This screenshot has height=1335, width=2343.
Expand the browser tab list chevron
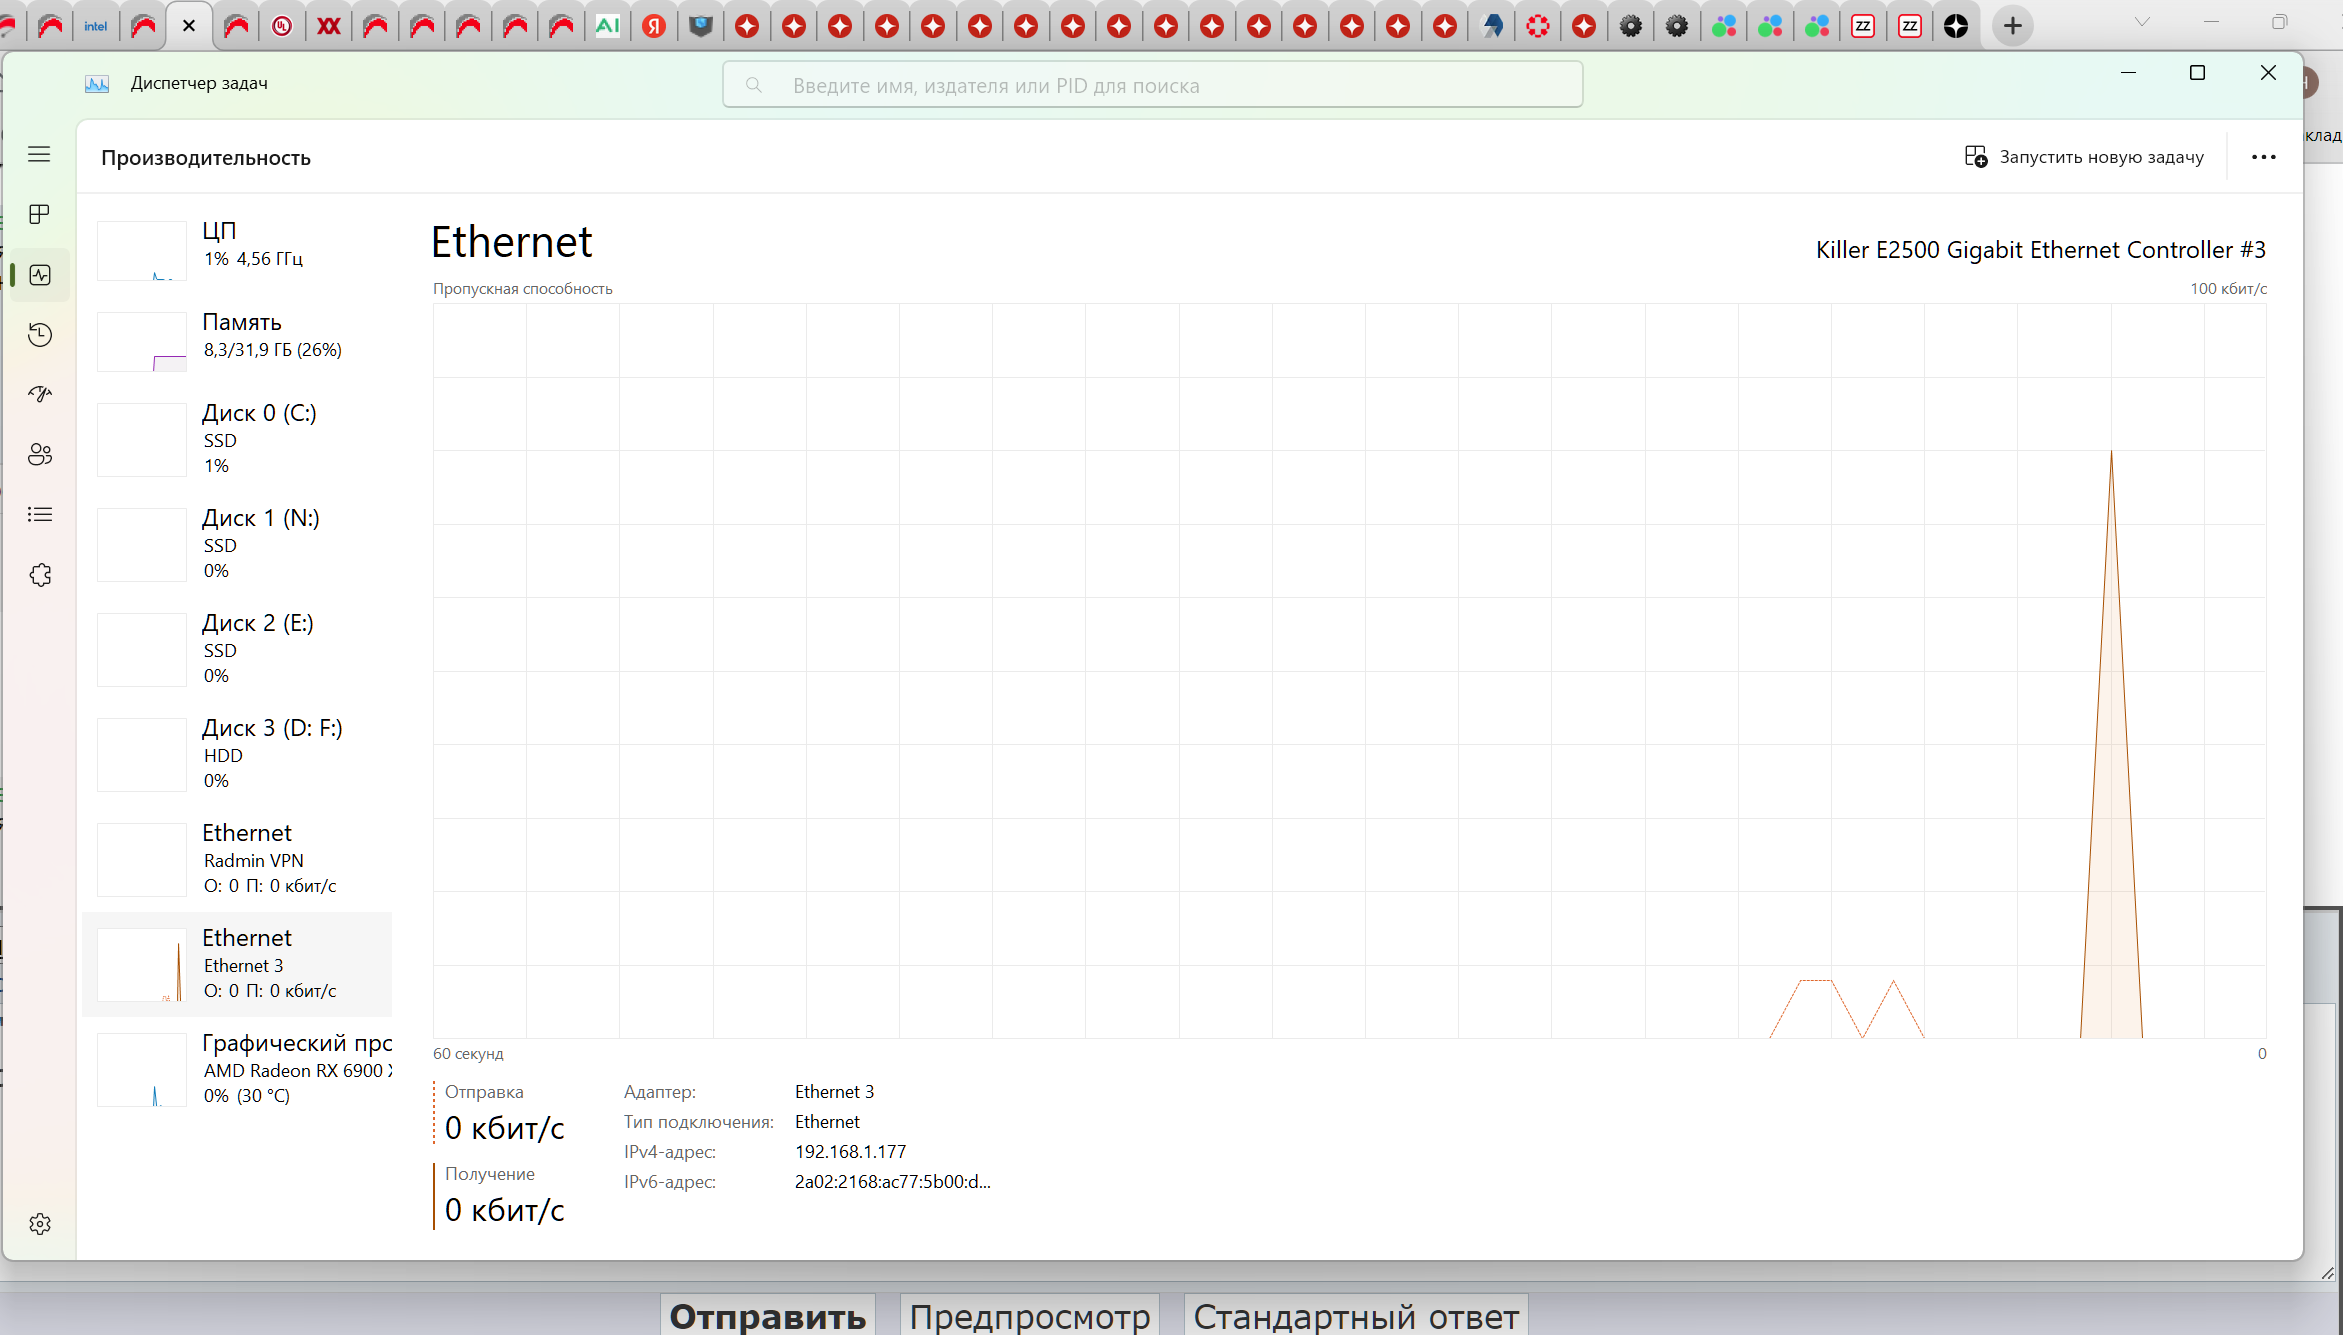[2142, 22]
